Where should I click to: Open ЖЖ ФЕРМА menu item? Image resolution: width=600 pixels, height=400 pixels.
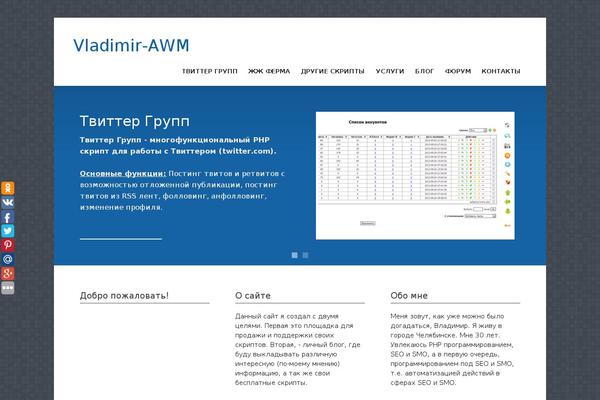[x=269, y=71]
